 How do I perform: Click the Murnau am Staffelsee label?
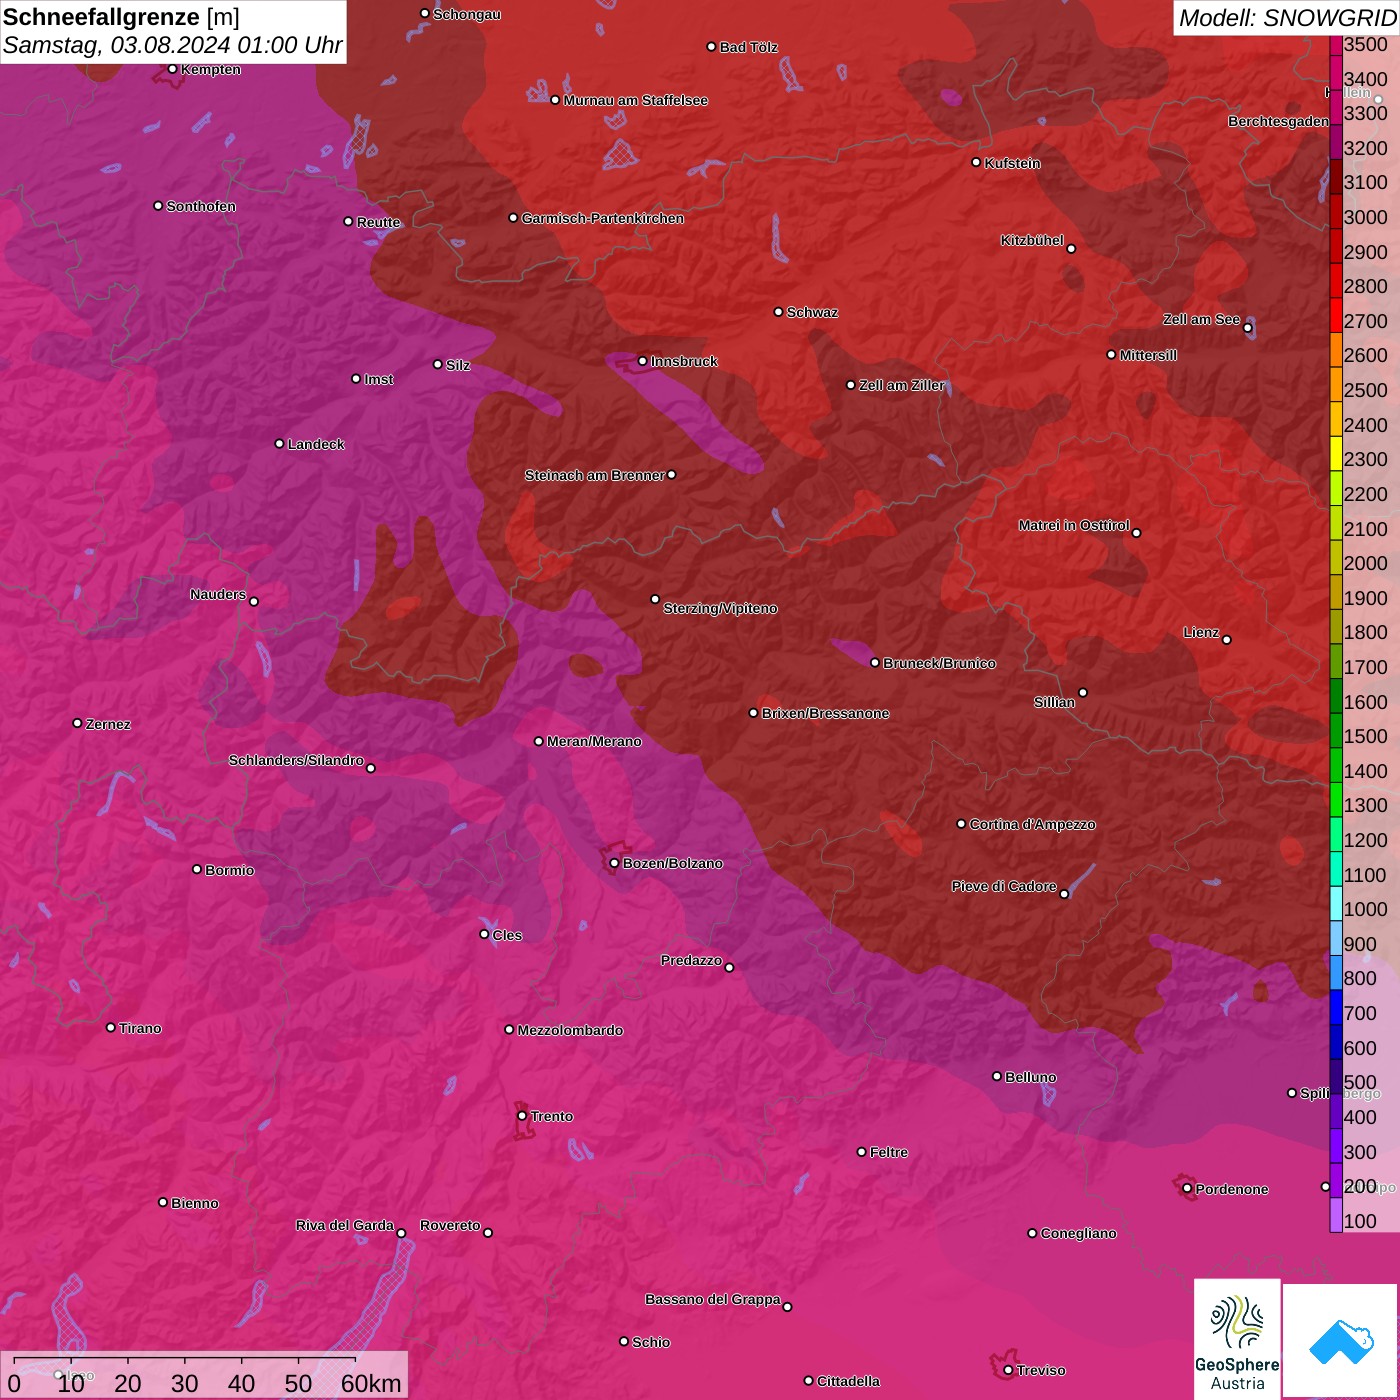[636, 100]
